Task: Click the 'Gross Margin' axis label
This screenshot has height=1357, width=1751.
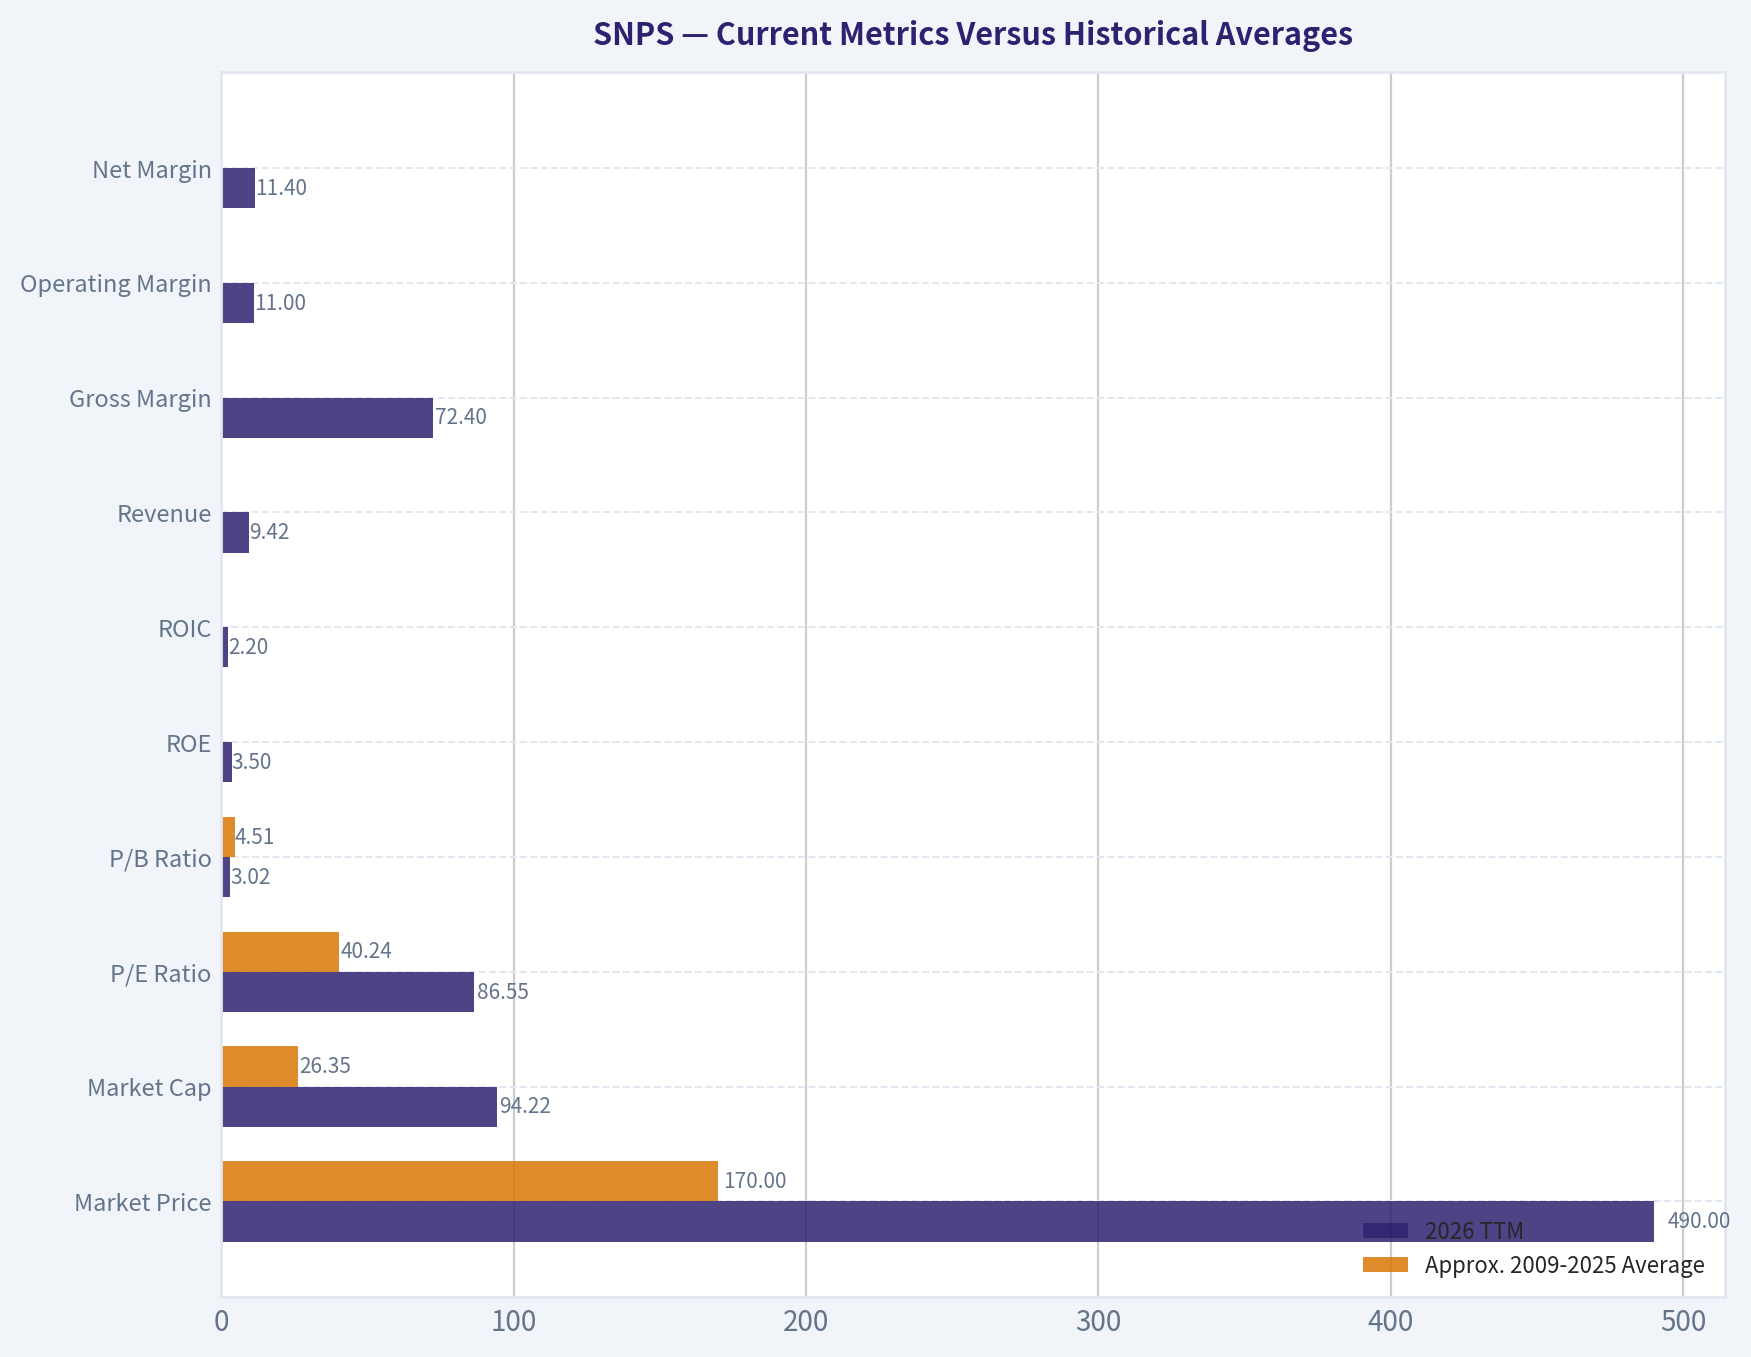Action: point(140,399)
